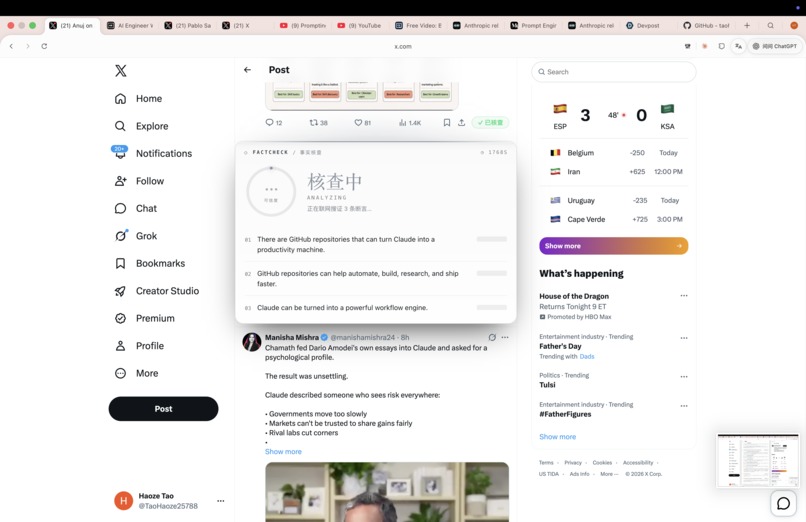The height and width of the screenshot is (522, 806).
Task: Open the floating chat bubble button
Action: coord(783,504)
